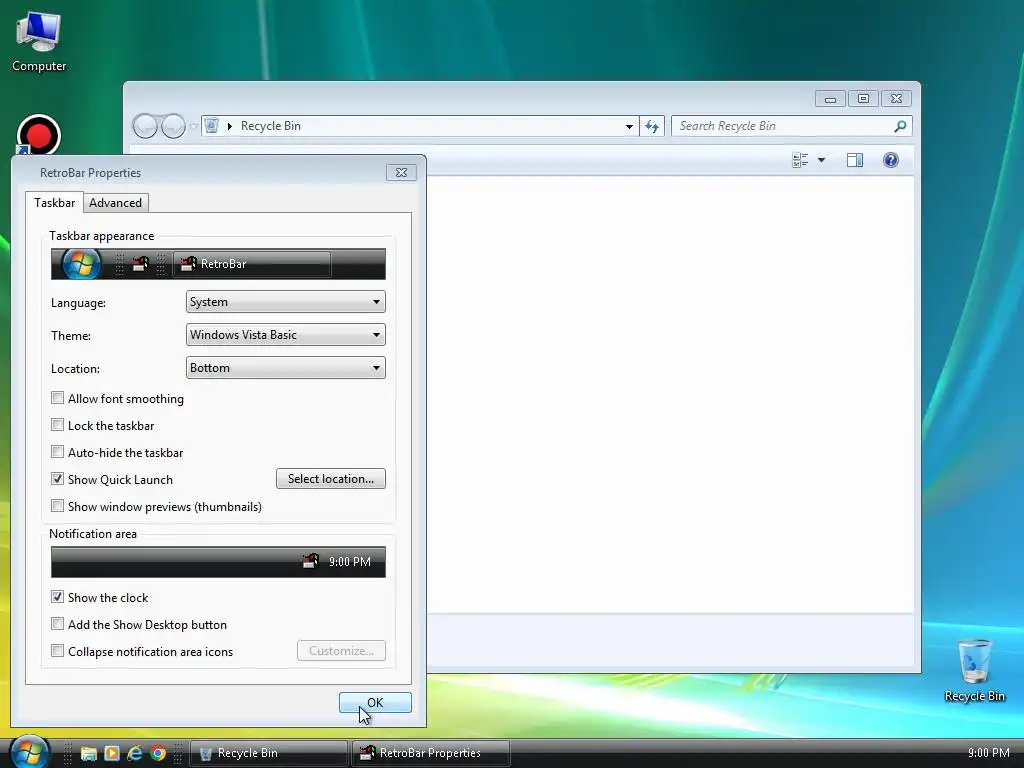This screenshot has height=768, width=1024.
Task: Click the breadcrumb arrow before Recycle Bin
Action: 229,126
